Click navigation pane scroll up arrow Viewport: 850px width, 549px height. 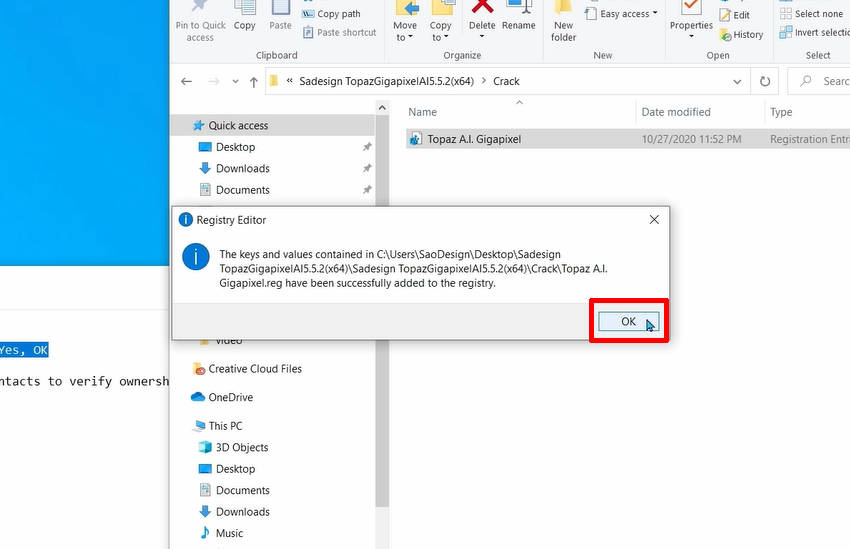click(x=382, y=108)
